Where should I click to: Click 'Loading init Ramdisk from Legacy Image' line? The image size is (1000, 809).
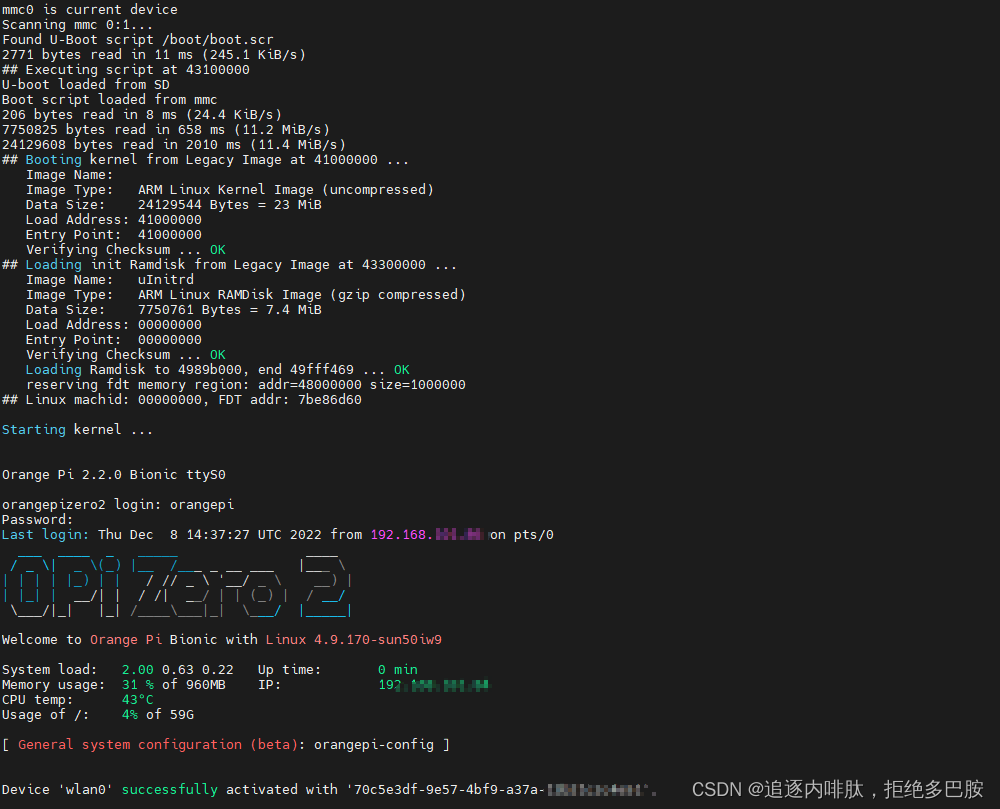click(x=230, y=265)
